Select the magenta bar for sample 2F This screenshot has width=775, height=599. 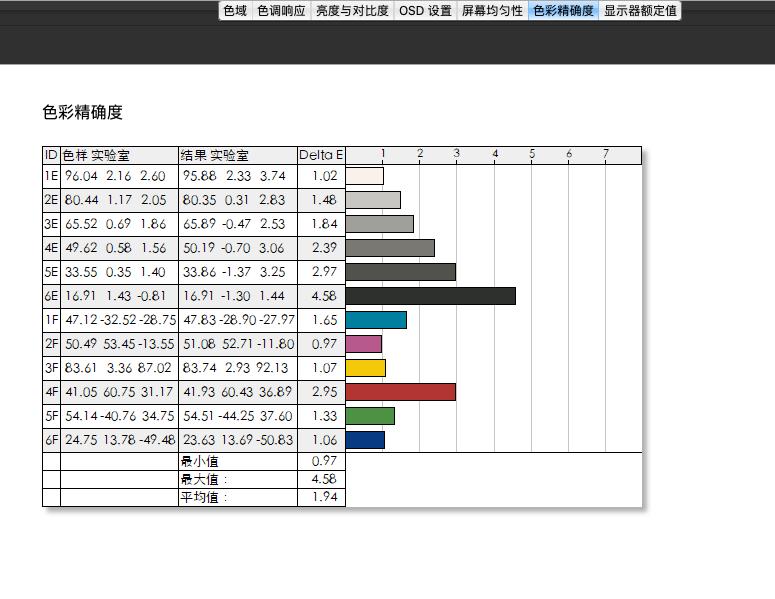364,344
